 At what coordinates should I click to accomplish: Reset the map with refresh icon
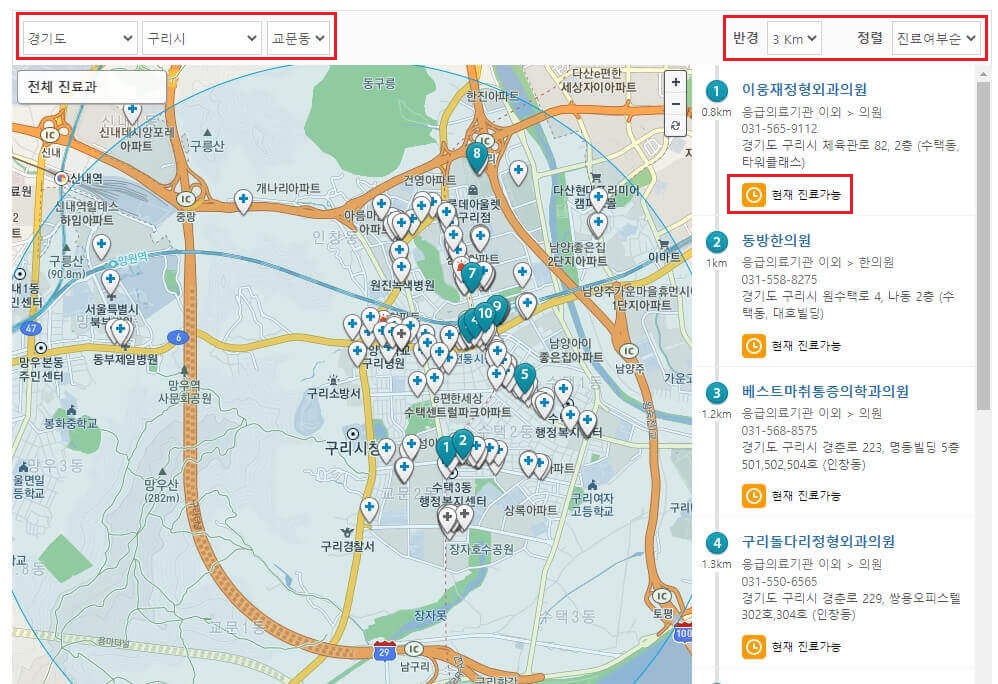pyautogui.click(x=675, y=125)
